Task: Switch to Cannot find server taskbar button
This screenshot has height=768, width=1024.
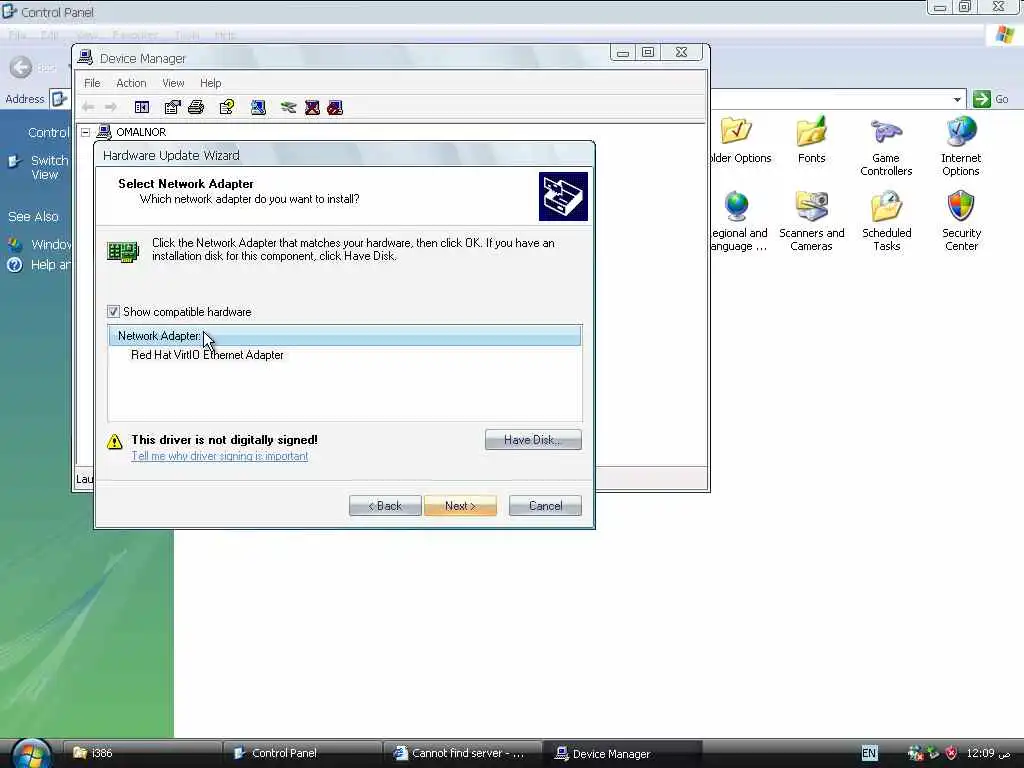Action: coord(462,753)
